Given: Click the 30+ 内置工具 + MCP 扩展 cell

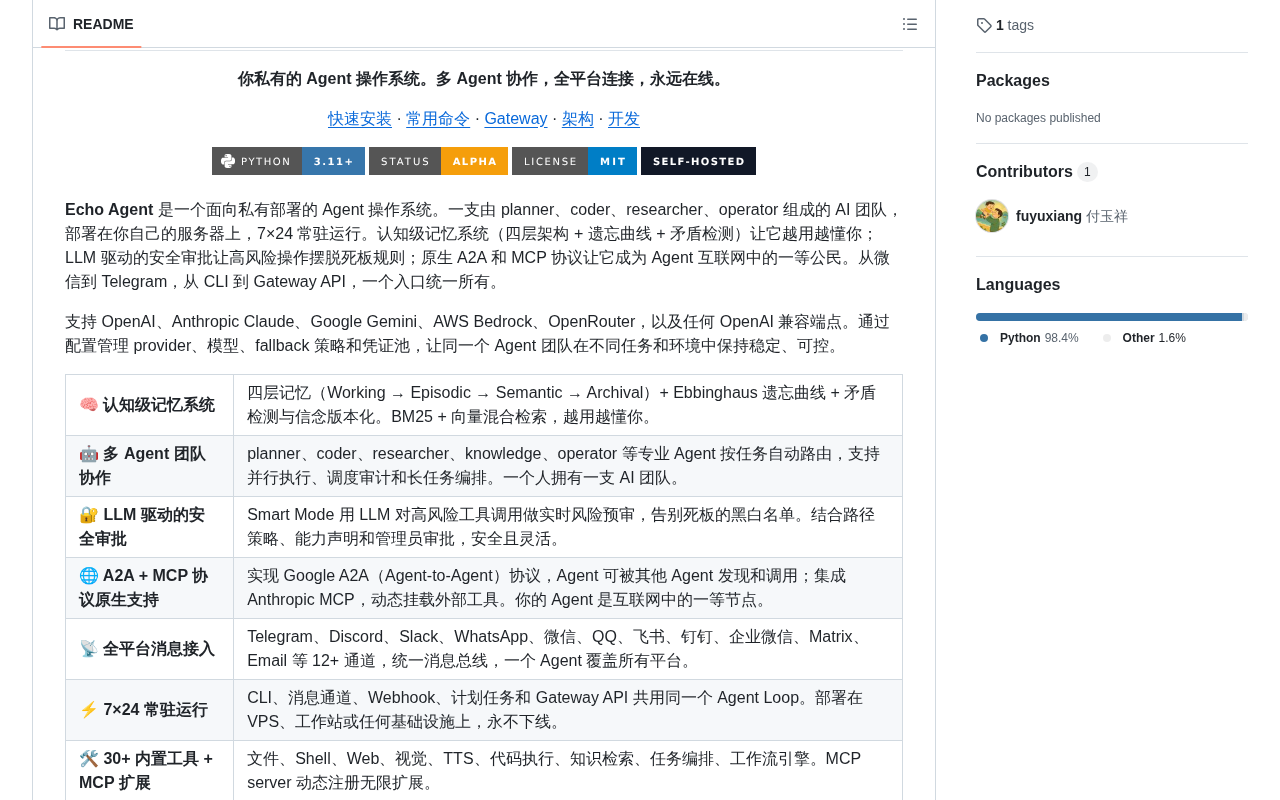Looking at the screenshot, I should pos(150,770).
